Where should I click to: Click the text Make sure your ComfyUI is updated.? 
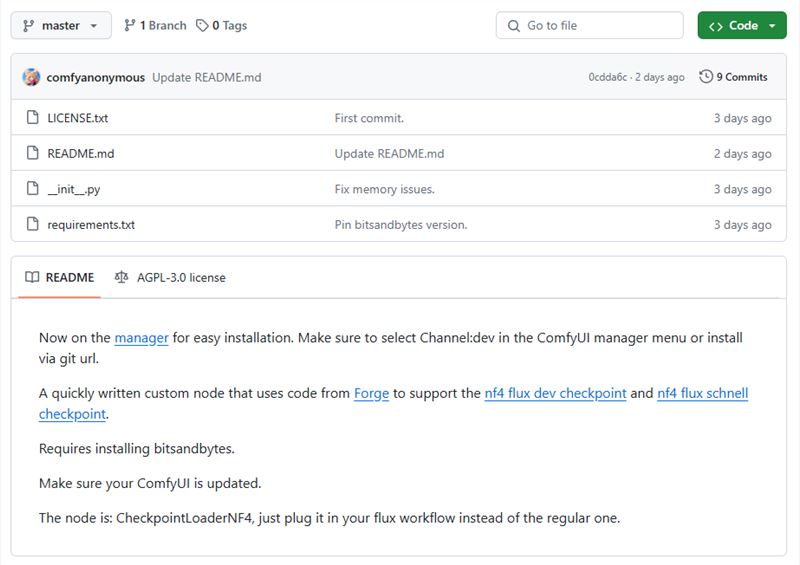point(150,483)
